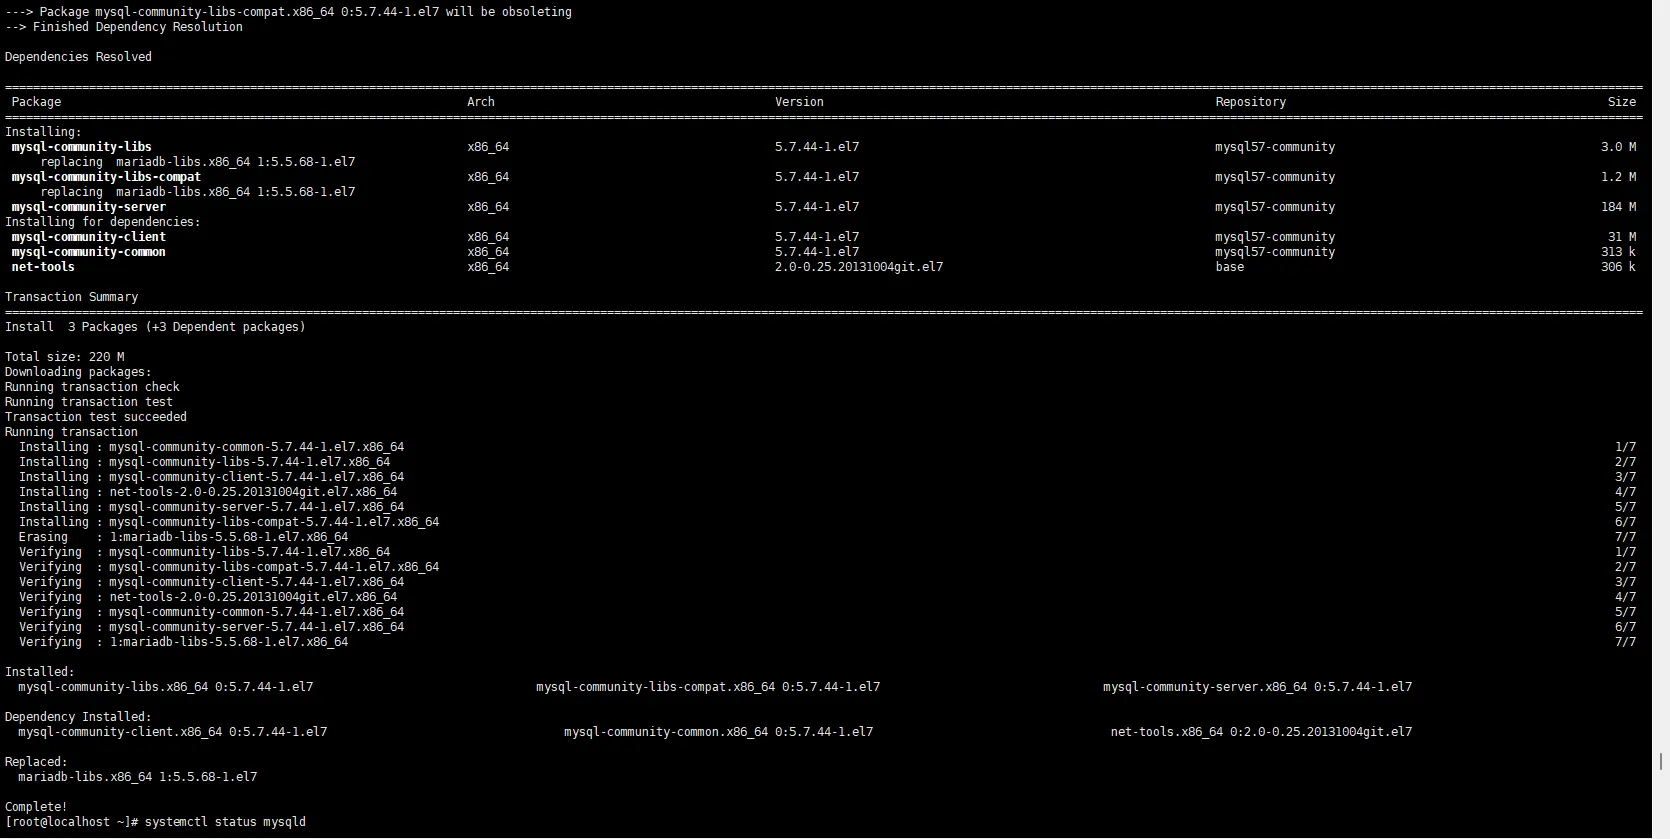Click the Total size: 220 M line
This screenshot has width=1670, height=839.
point(64,357)
